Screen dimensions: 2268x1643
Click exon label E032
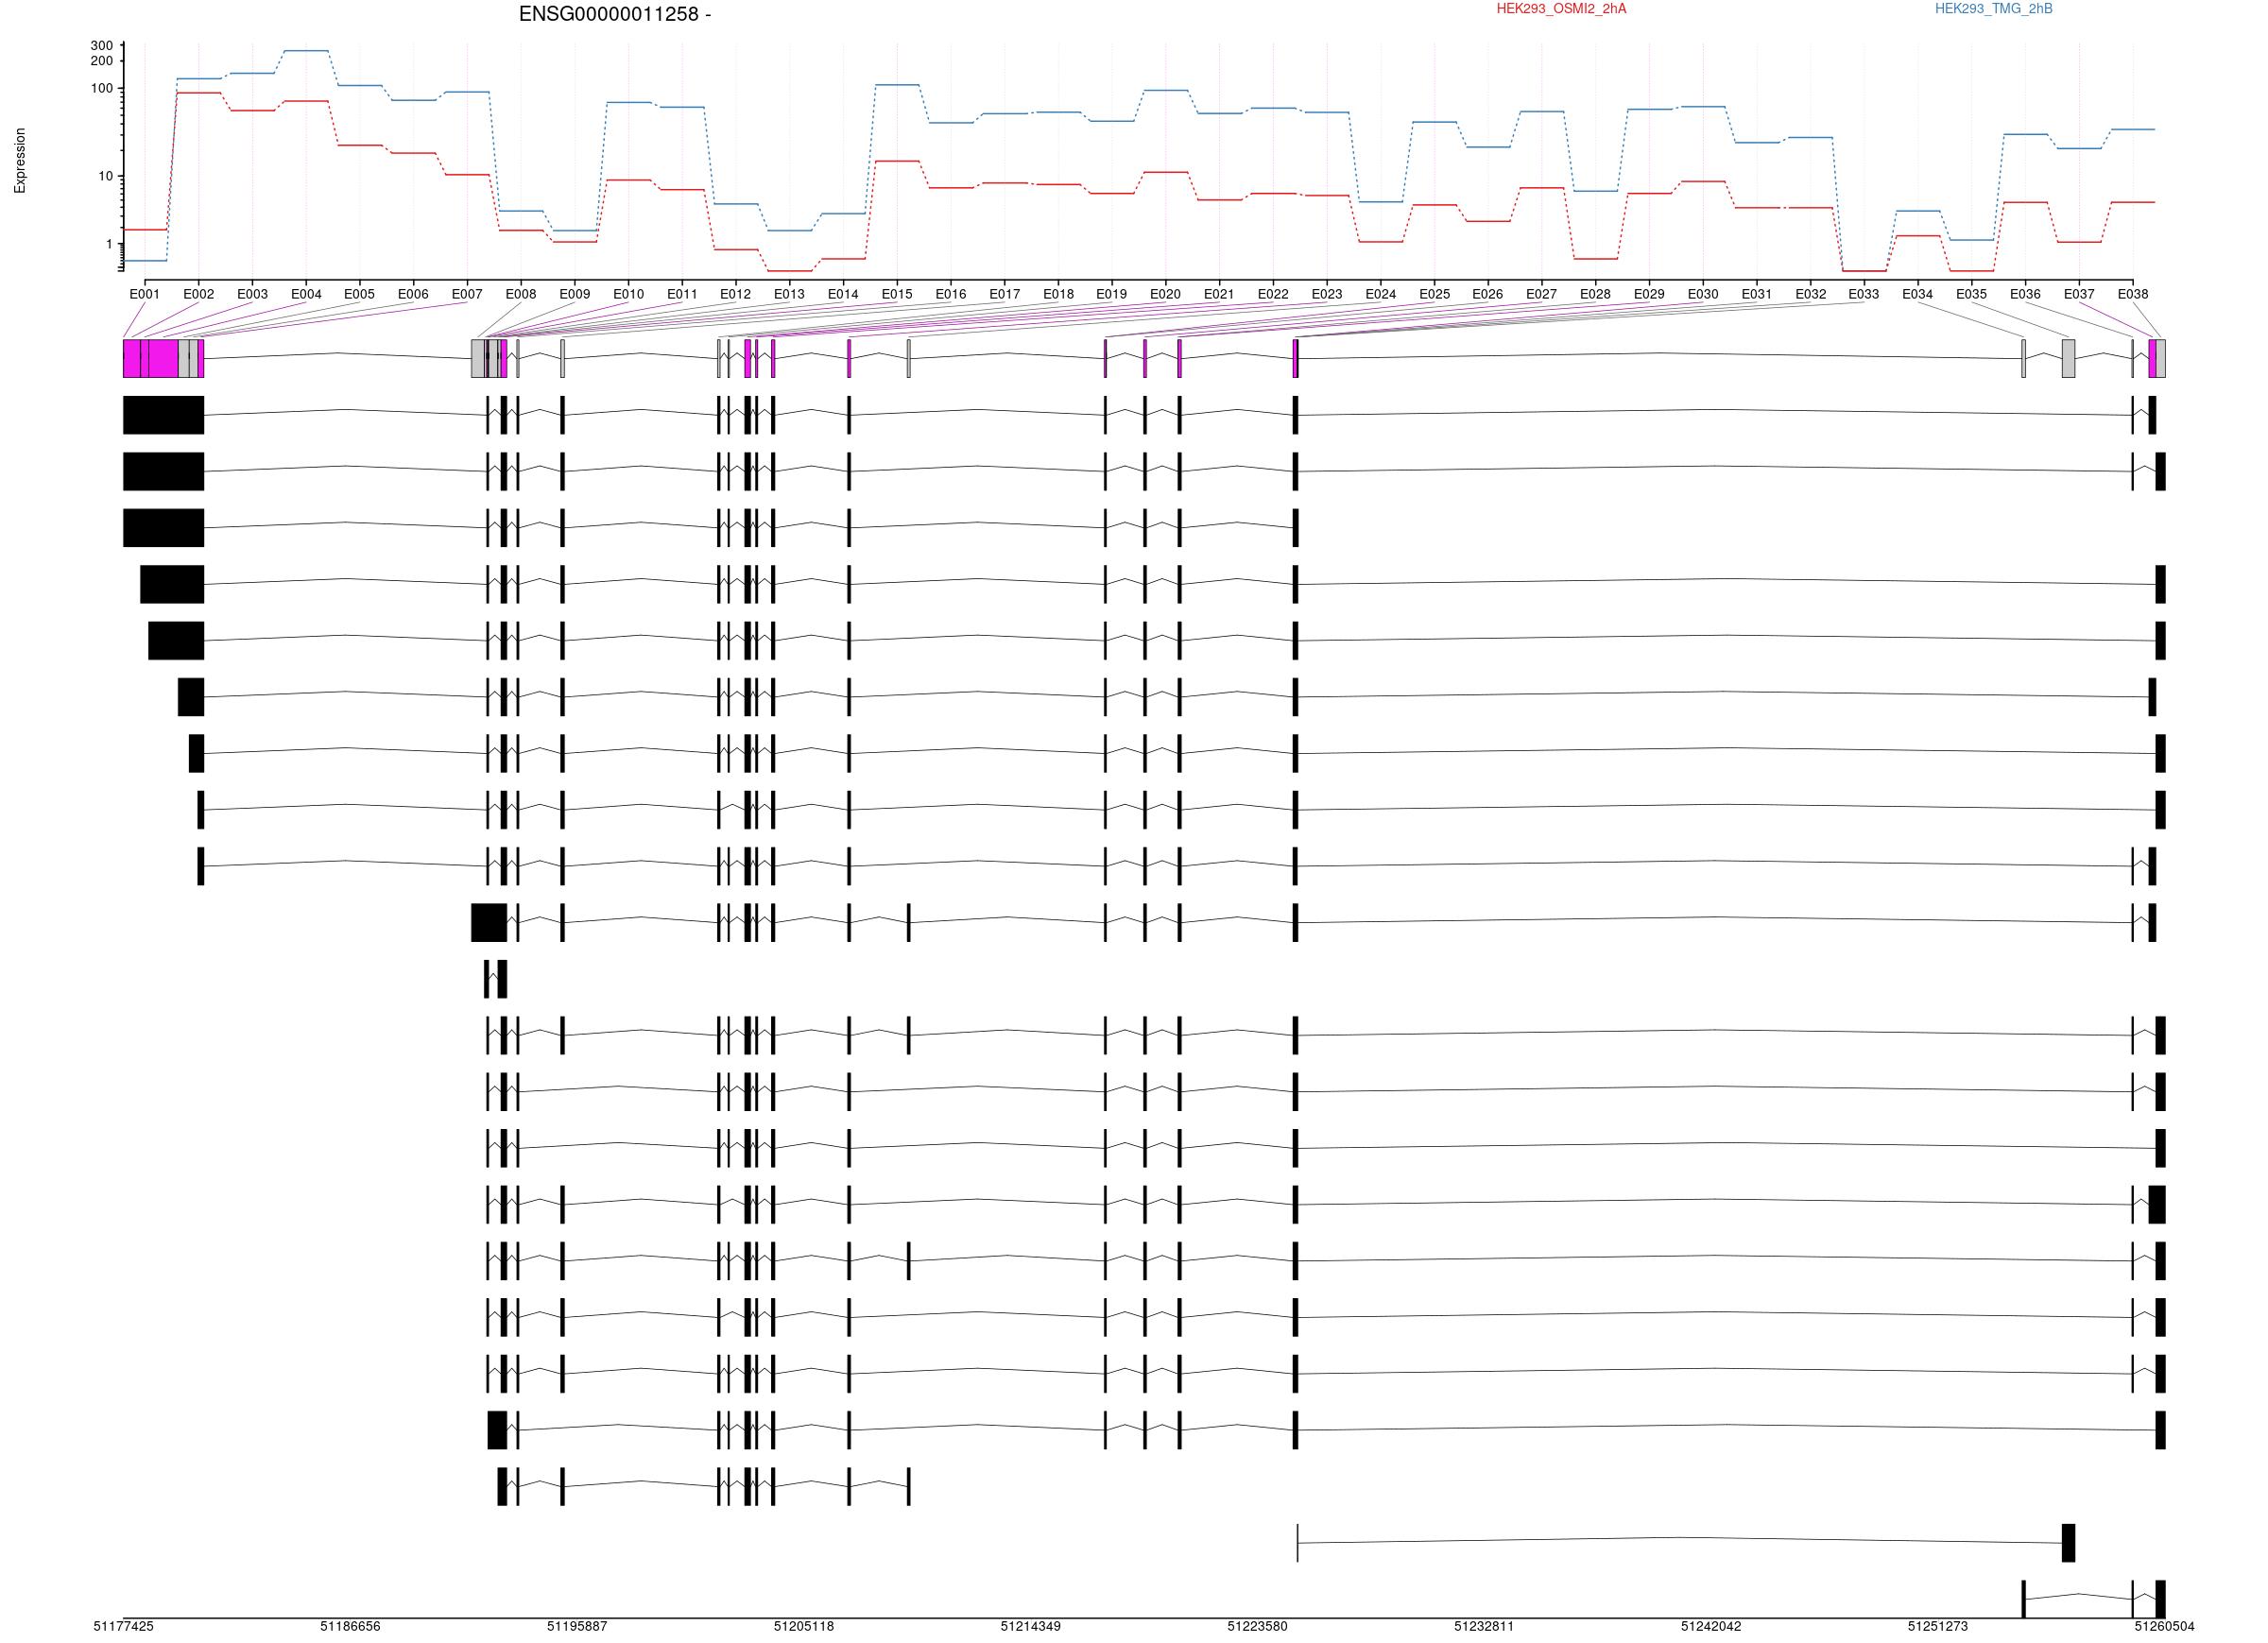pyautogui.click(x=1810, y=294)
